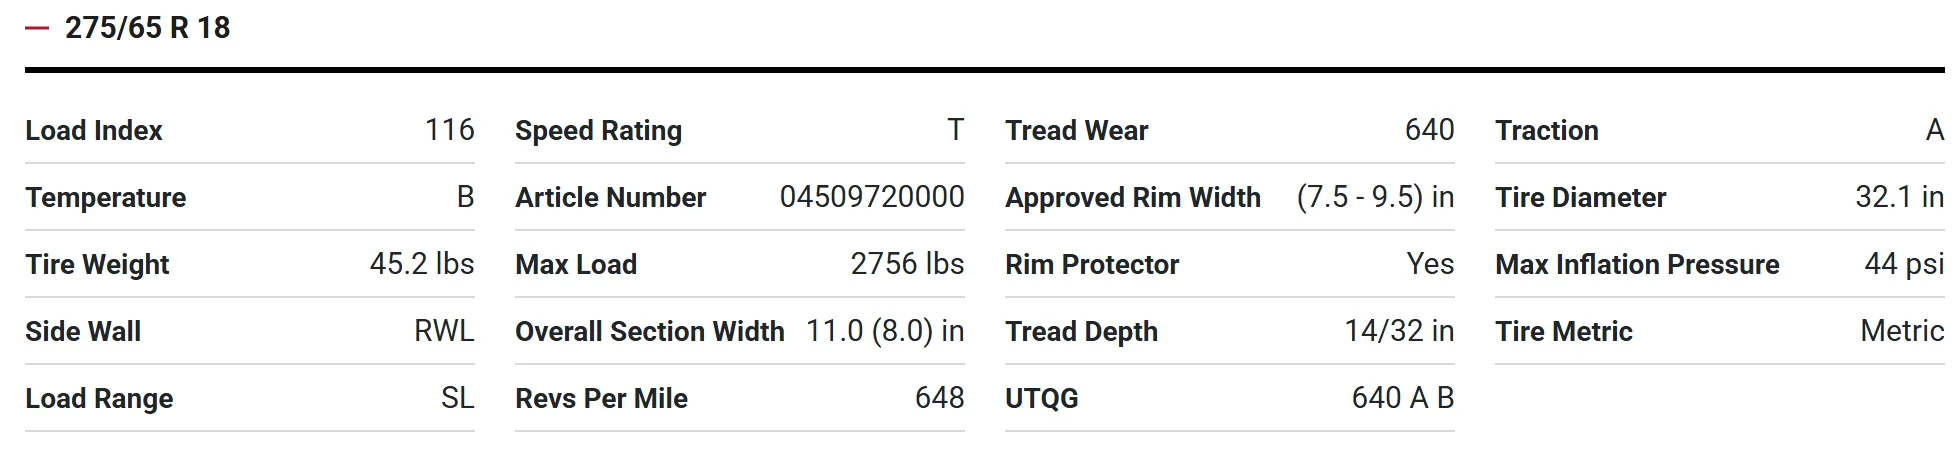Click the Tire Metric label
The width and height of the screenshot is (1957, 455).
(x=1564, y=332)
